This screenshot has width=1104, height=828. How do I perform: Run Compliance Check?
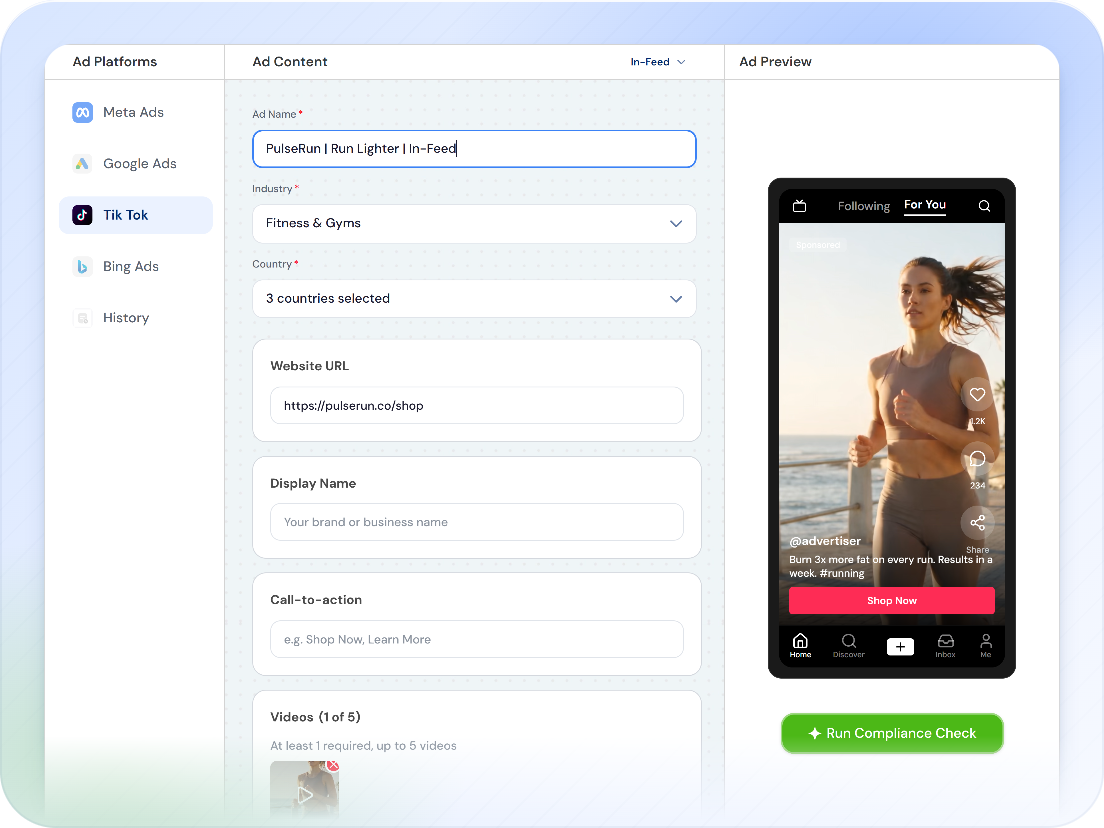pos(891,733)
